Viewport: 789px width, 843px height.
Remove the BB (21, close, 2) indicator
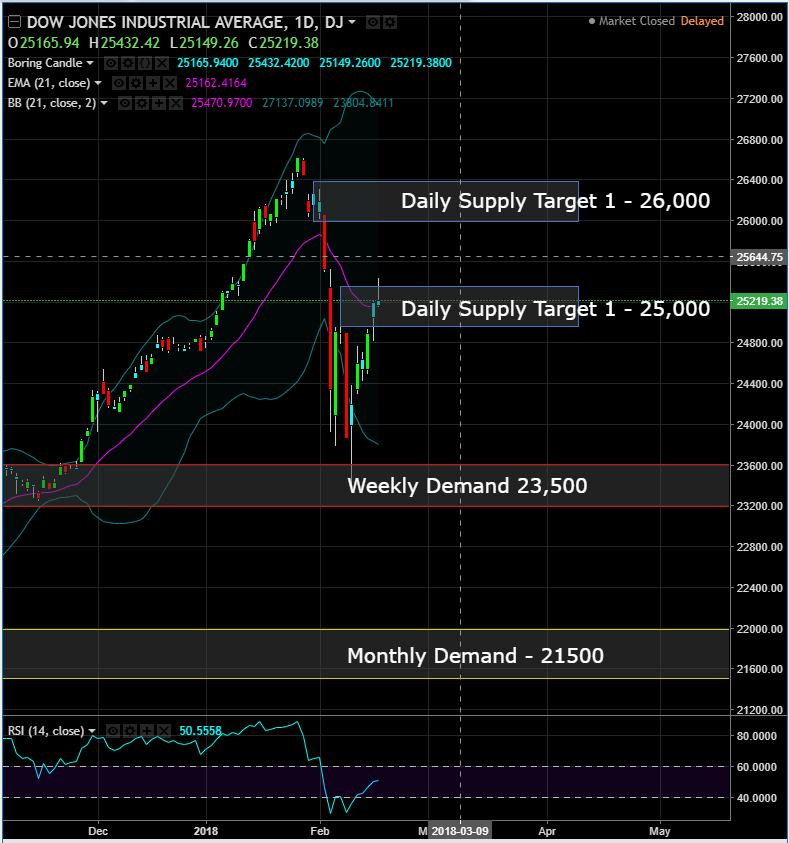coord(176,103)
